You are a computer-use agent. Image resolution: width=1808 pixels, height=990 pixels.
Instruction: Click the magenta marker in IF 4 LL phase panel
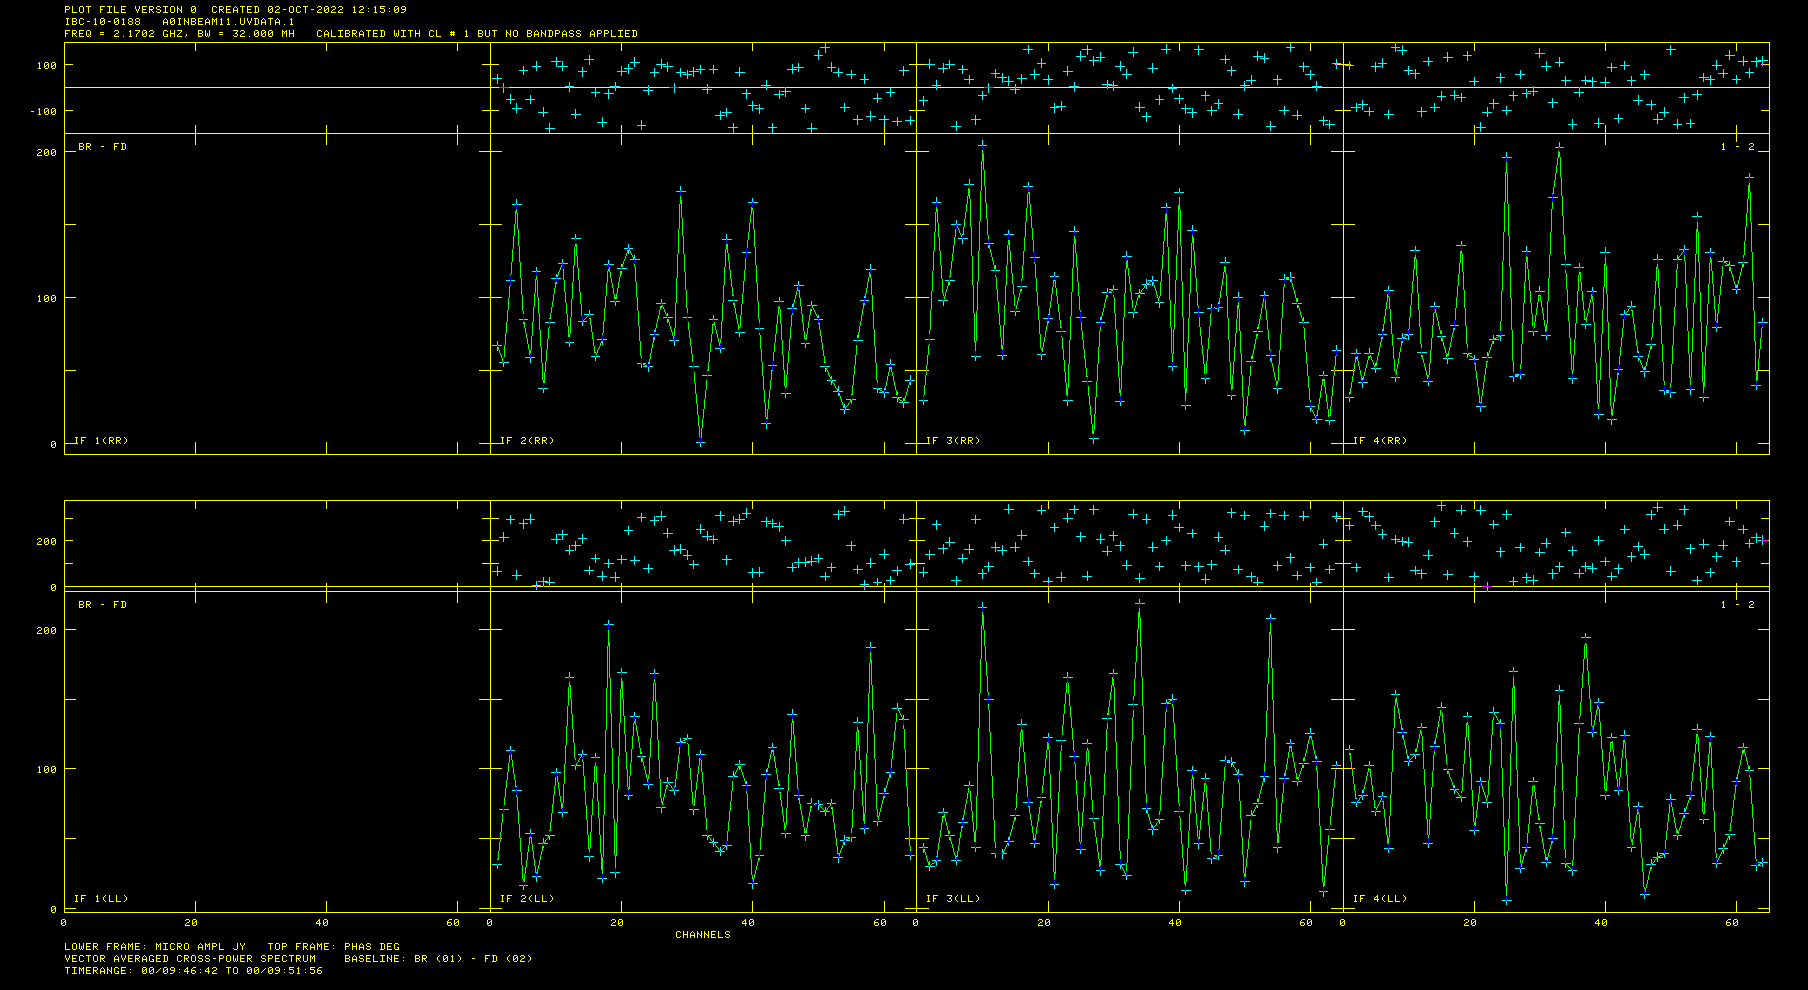pos(1487,586)
